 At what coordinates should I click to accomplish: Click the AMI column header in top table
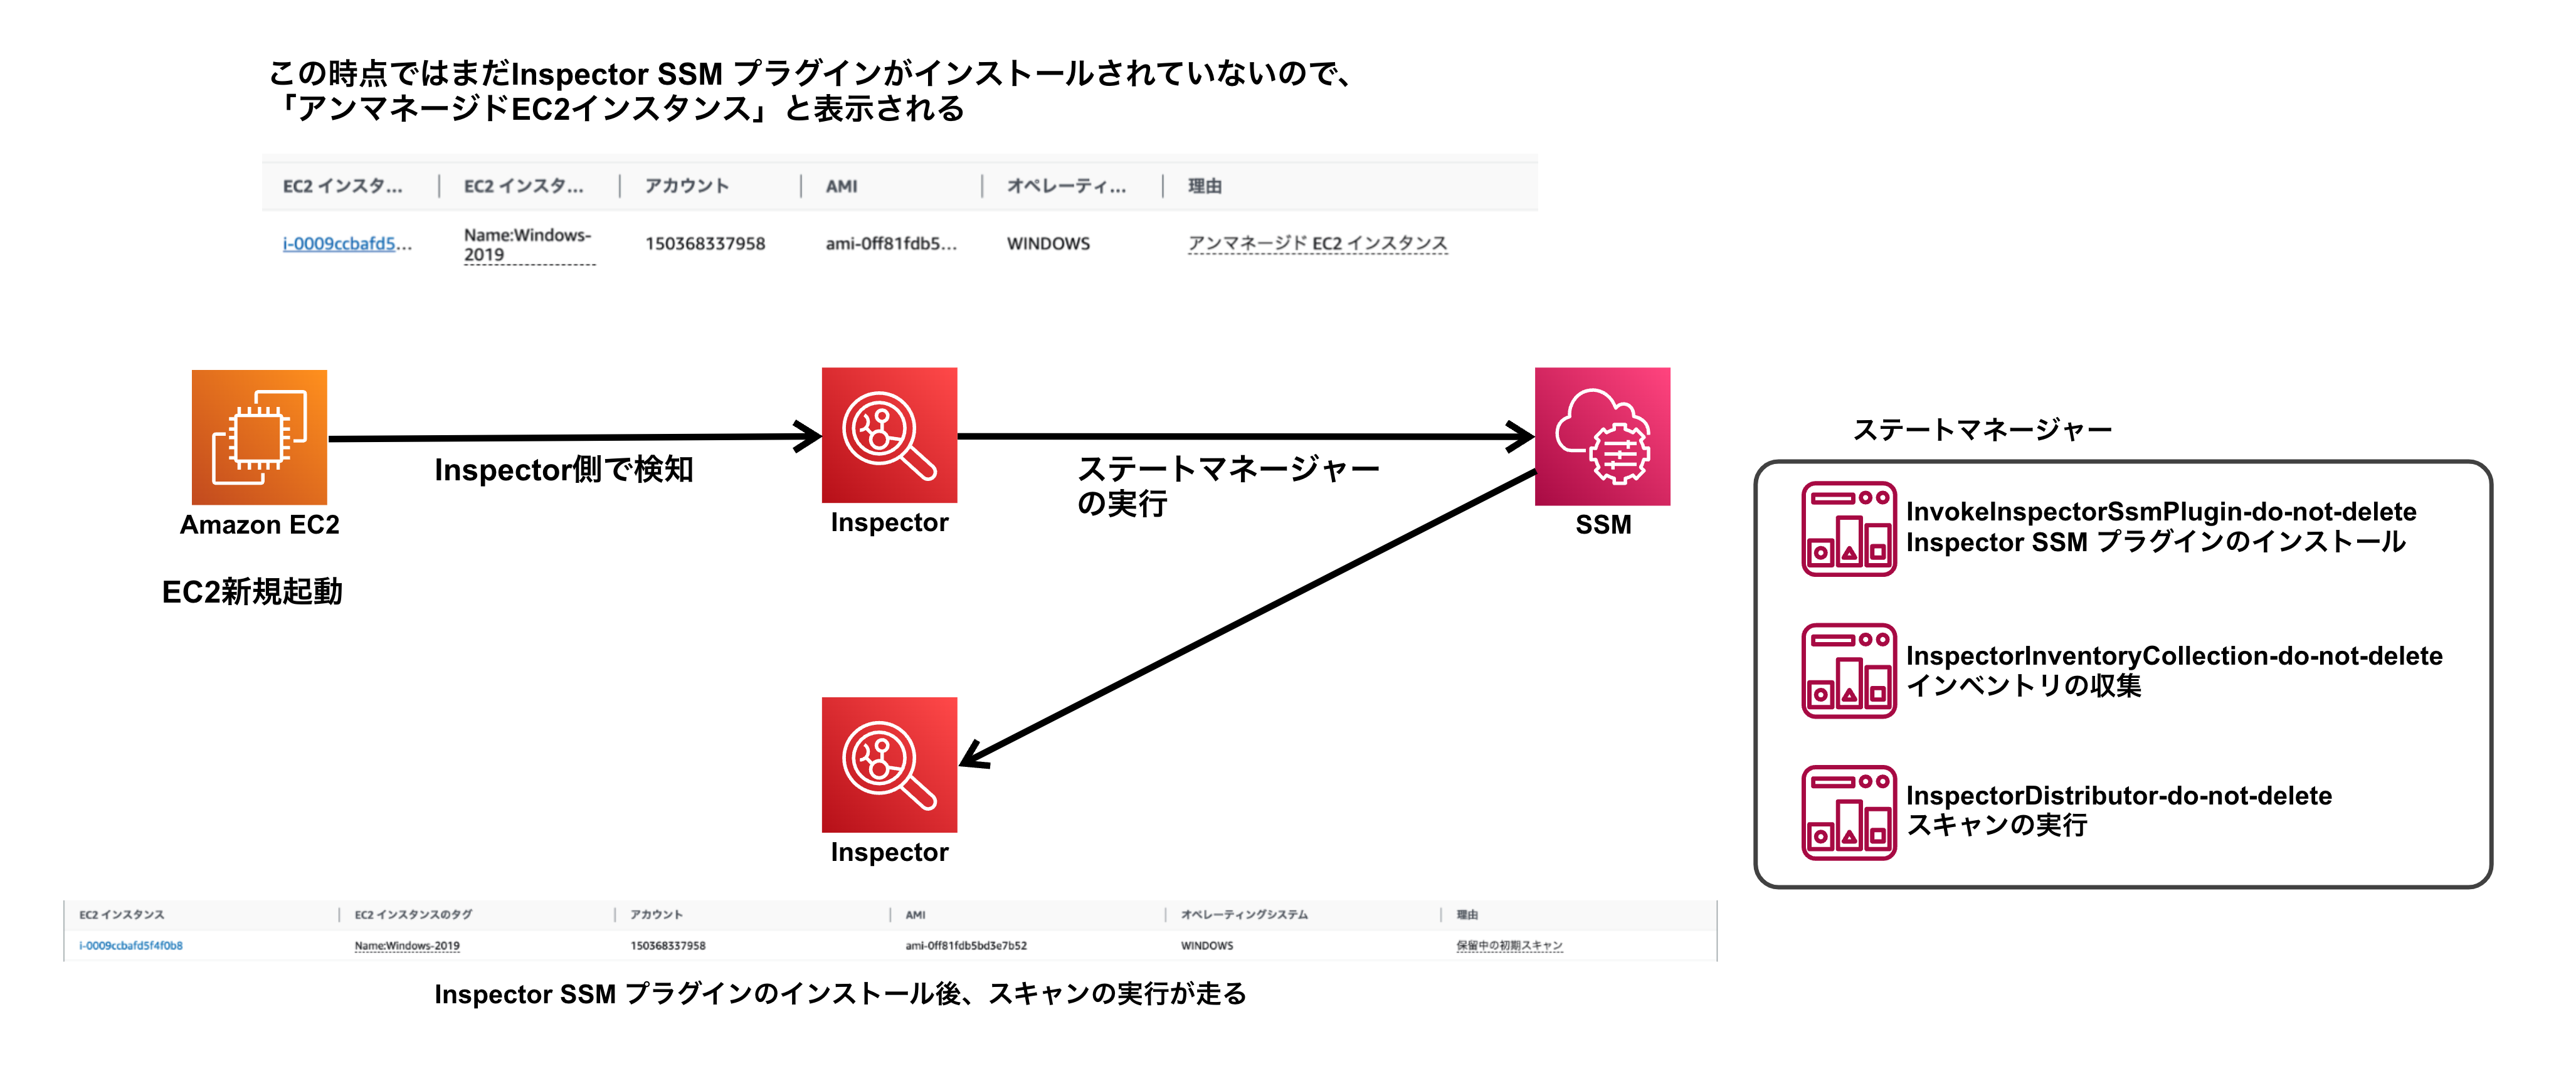[841, 186]
